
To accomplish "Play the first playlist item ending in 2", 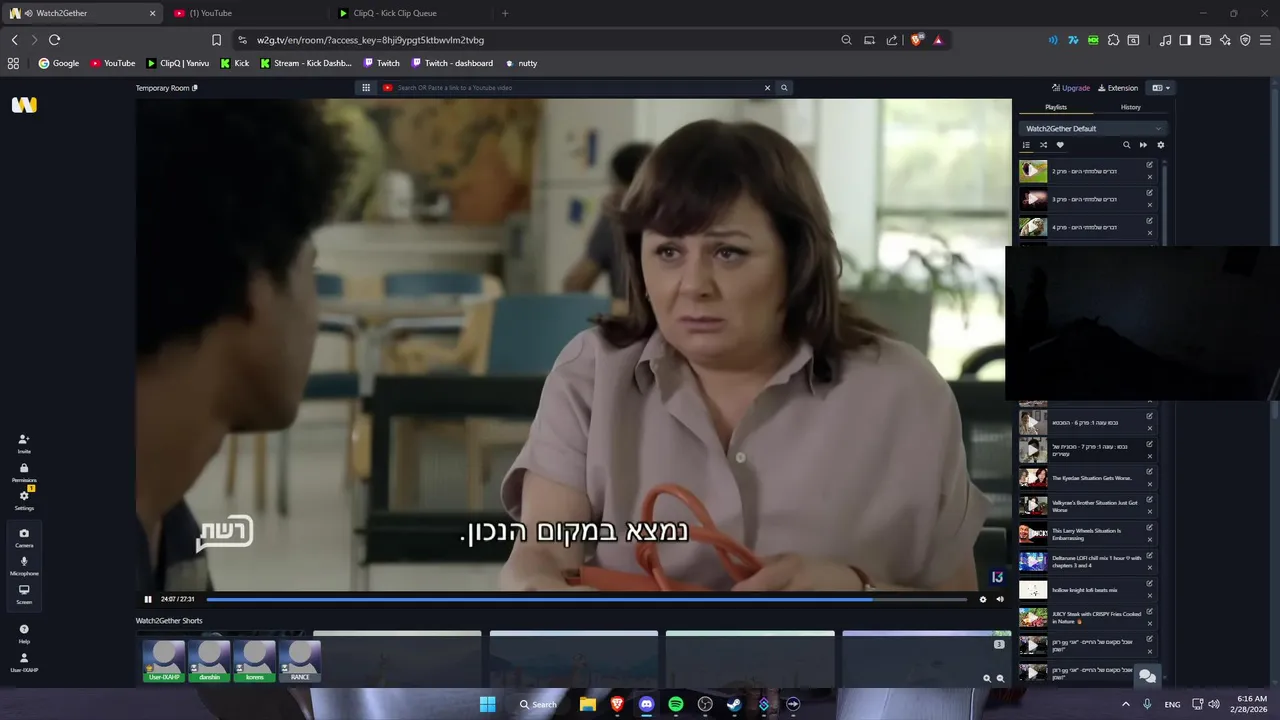I will tap(1033, 171).
